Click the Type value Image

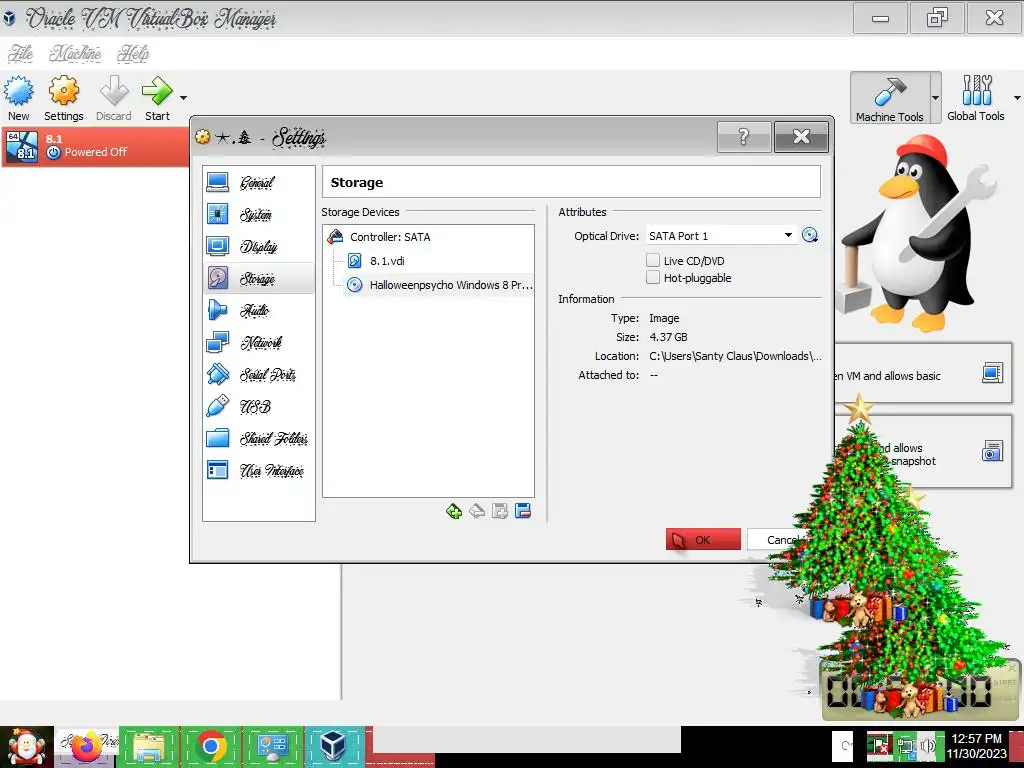click(664, 318)
